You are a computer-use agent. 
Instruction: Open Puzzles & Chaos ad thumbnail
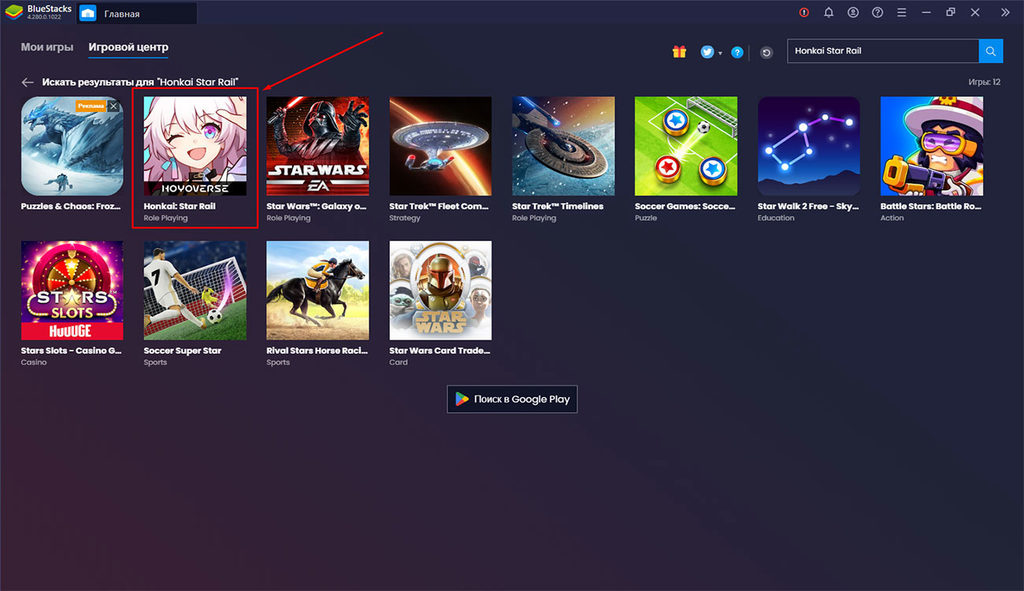click(72, 146)
